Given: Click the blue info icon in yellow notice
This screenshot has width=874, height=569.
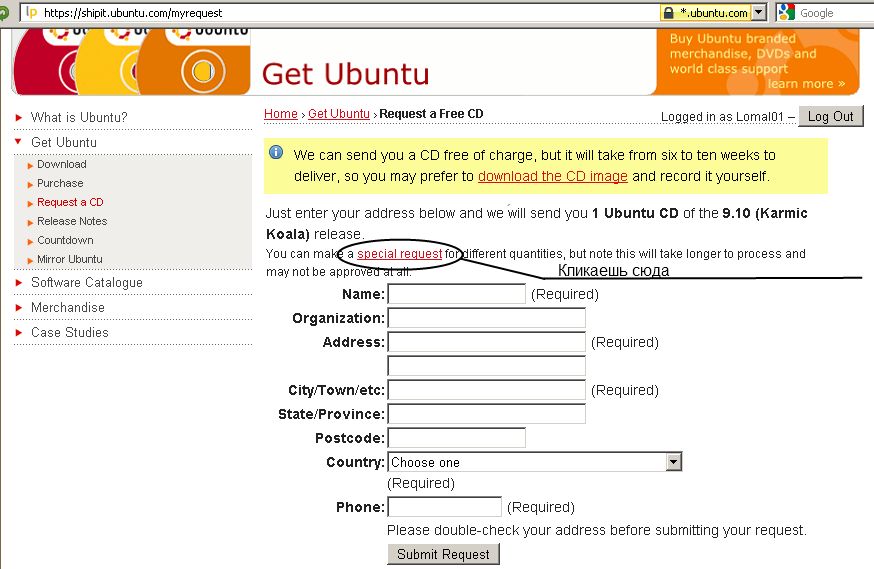Looking at the screenshot, I should [276, 152].
